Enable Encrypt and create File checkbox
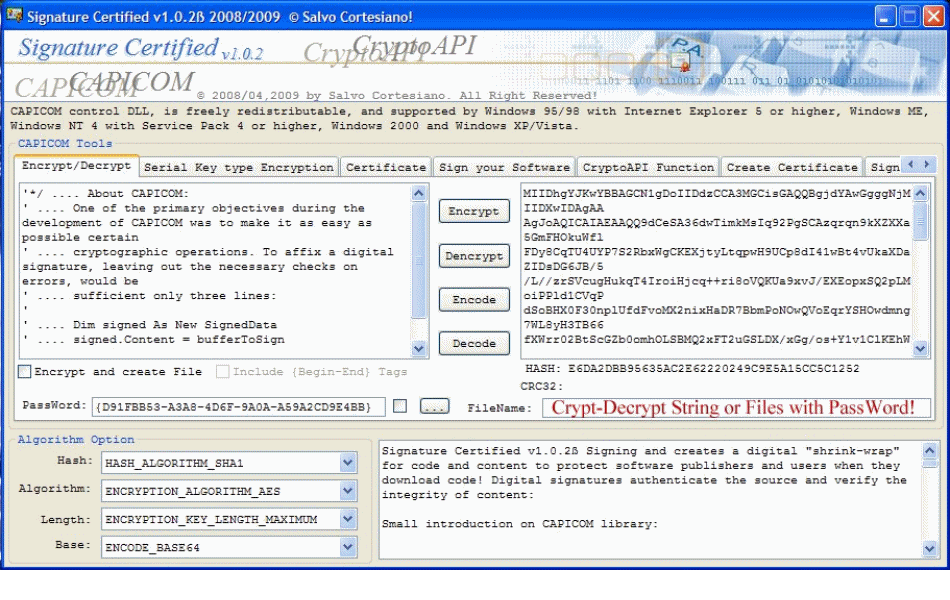 (24, 372)
